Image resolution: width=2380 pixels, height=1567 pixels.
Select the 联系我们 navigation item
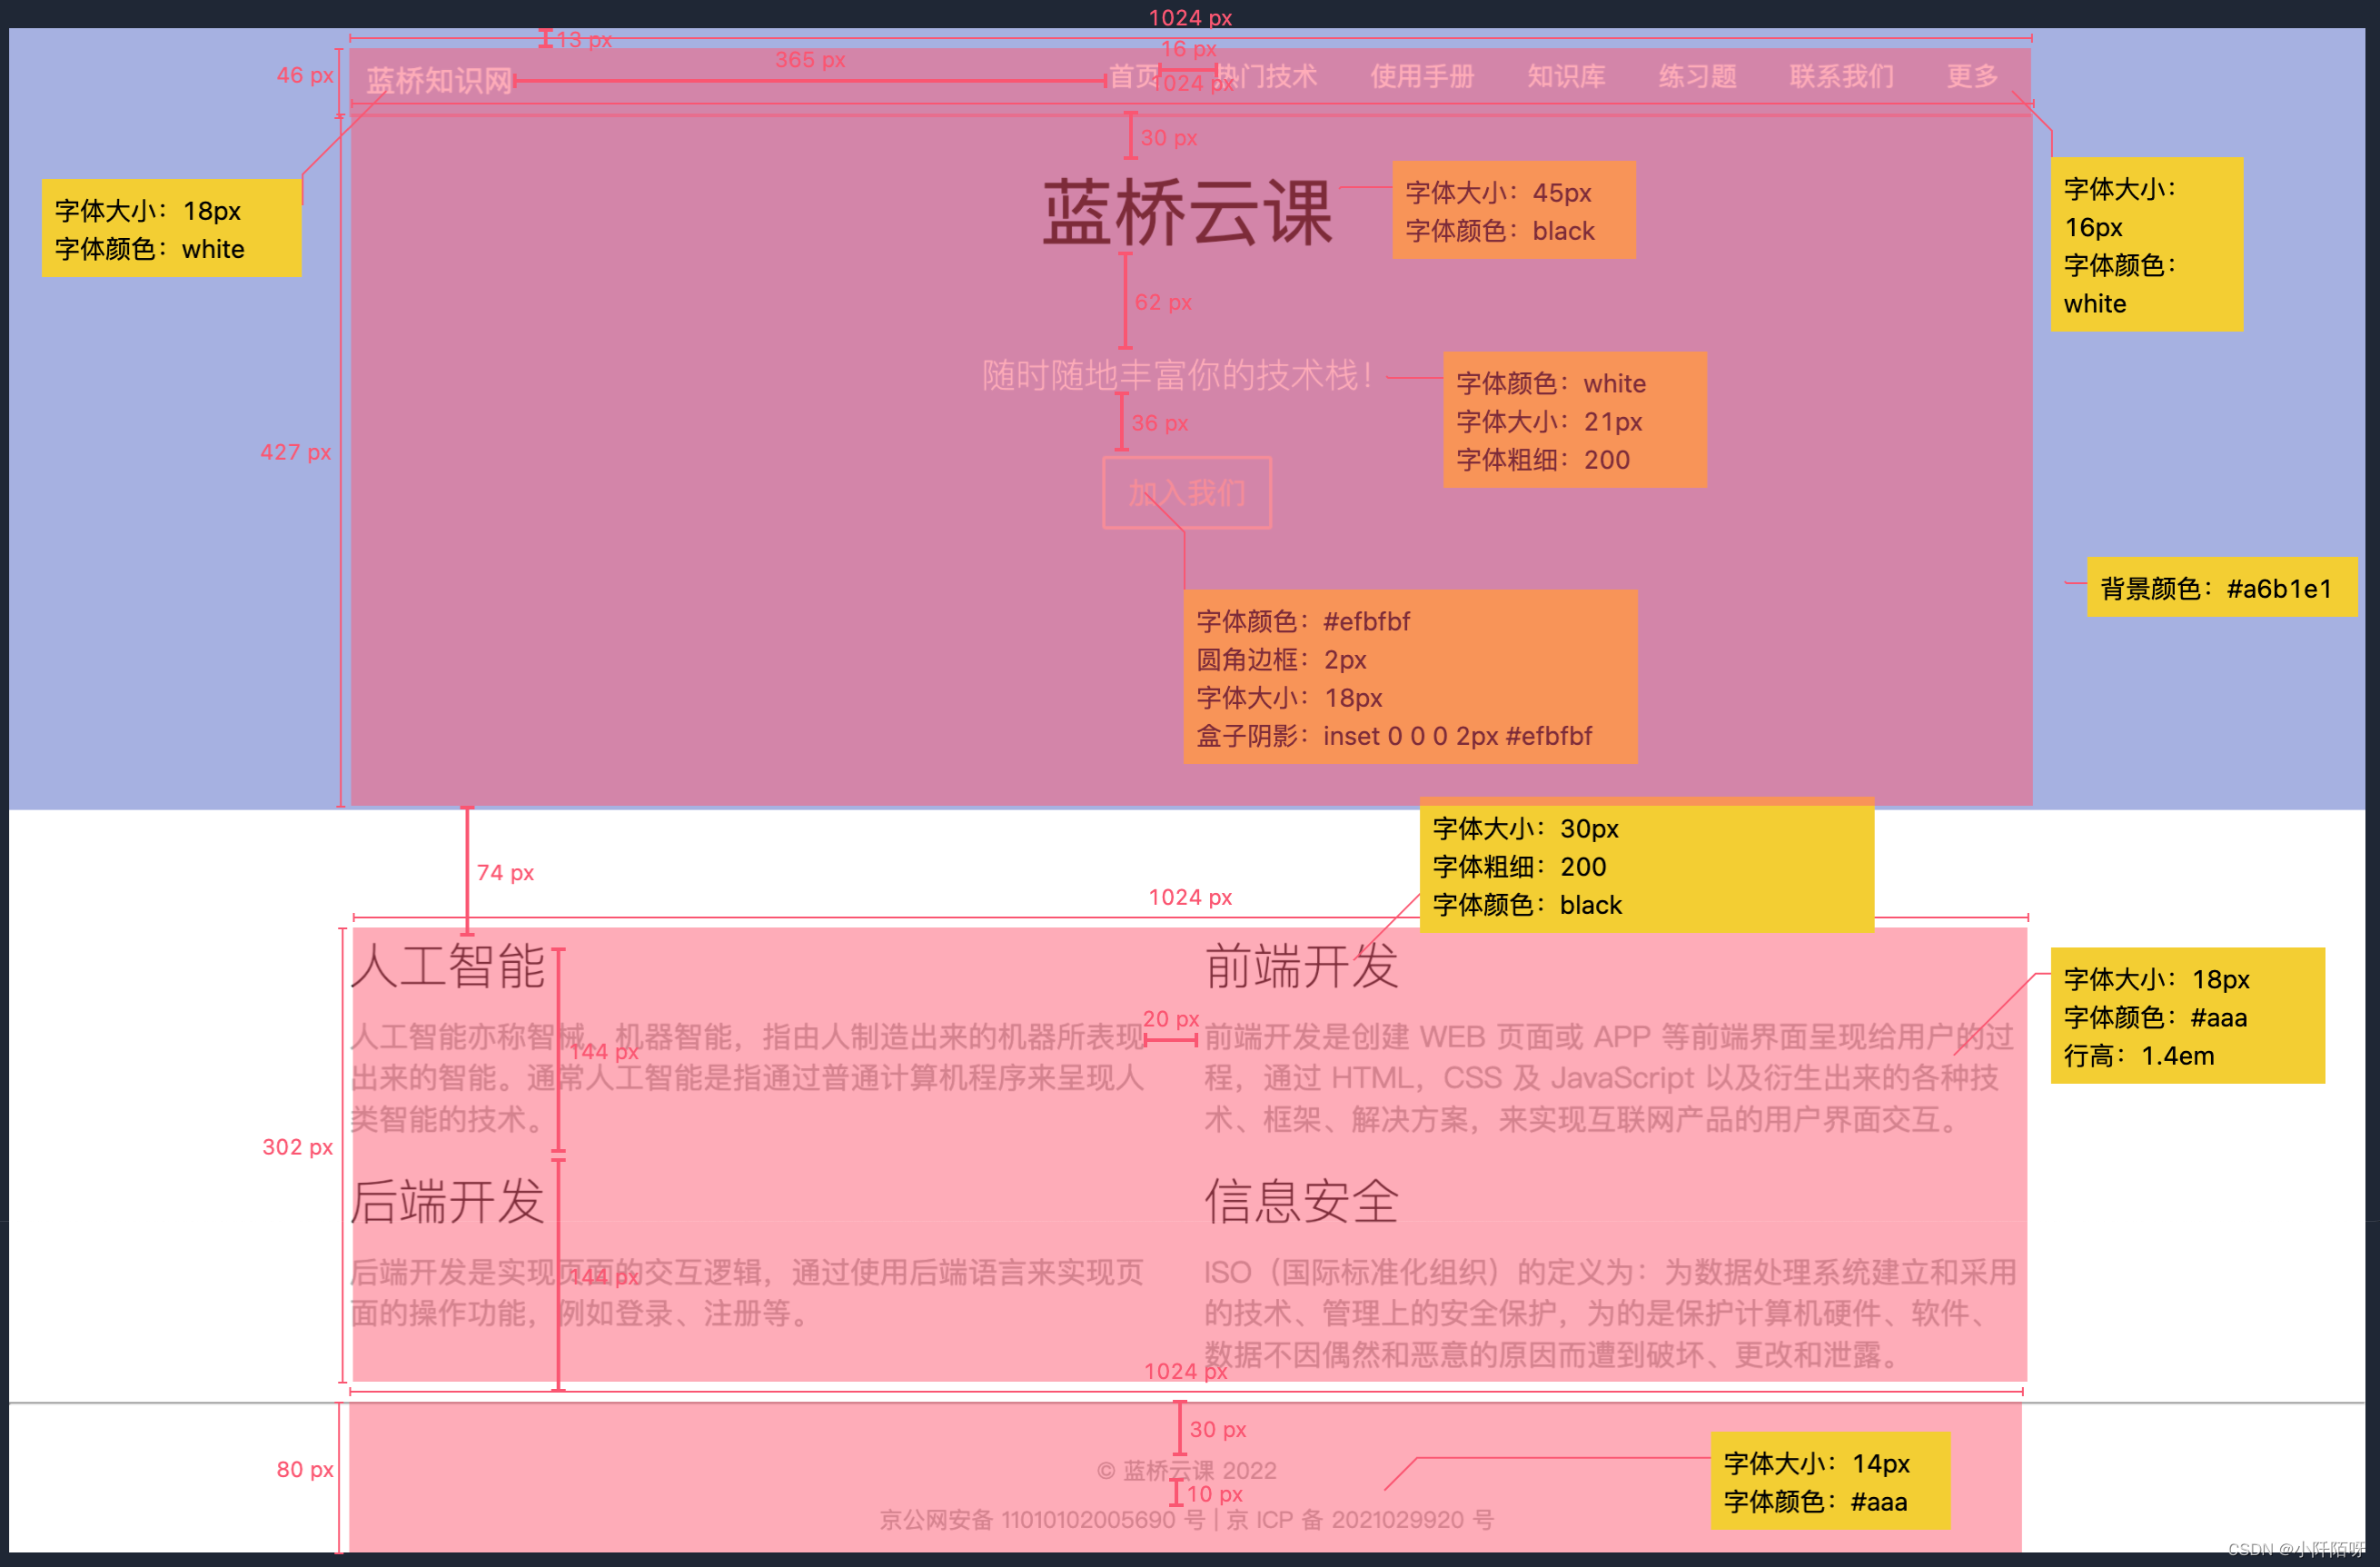click(x=1841, y=76)
